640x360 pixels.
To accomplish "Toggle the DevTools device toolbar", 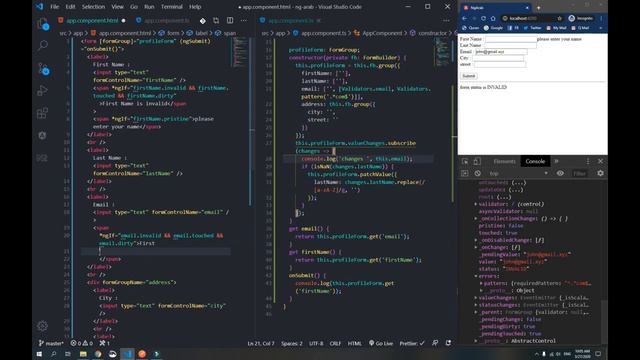I will 477,162.
